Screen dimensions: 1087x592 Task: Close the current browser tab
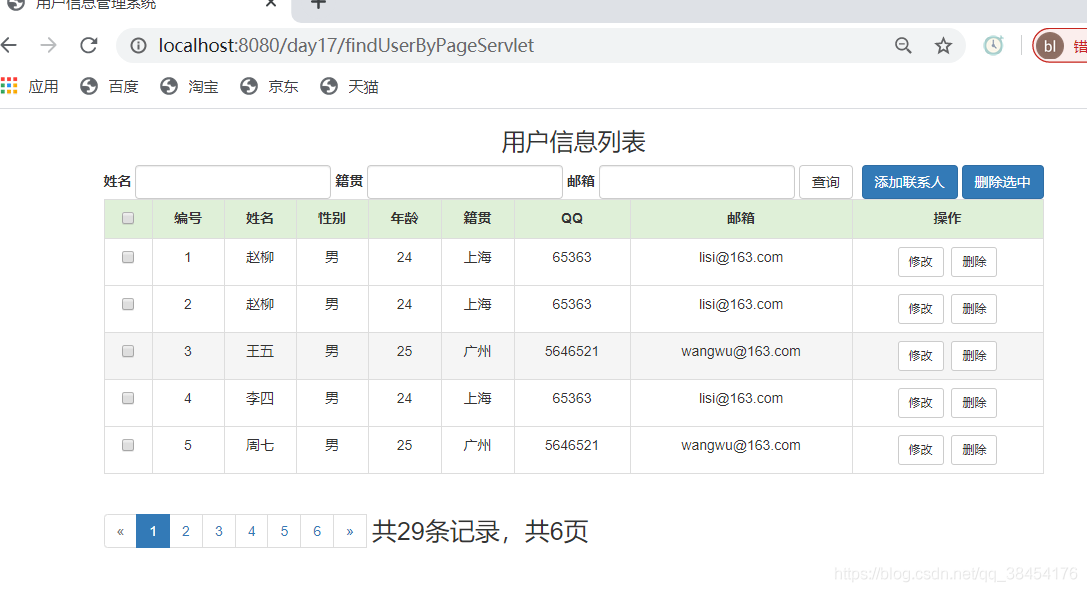coord(271,3)
